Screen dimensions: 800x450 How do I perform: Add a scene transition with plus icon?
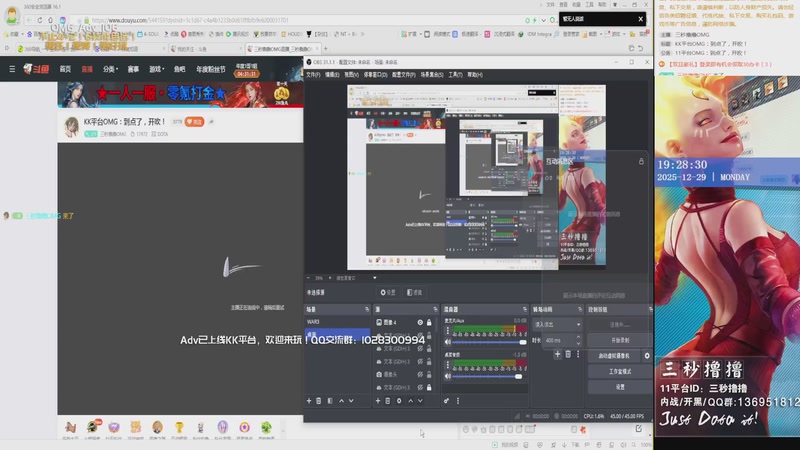coord(558,354)
